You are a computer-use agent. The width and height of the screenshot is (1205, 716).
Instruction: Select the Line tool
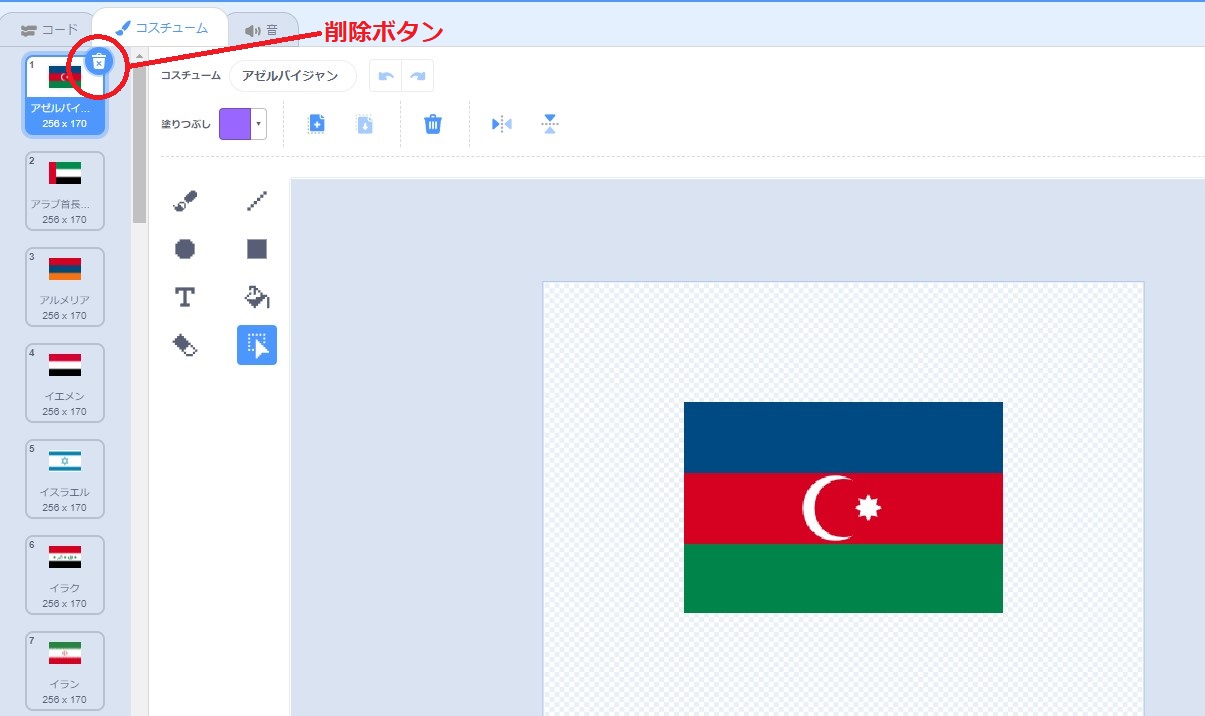tap(257, 201)
